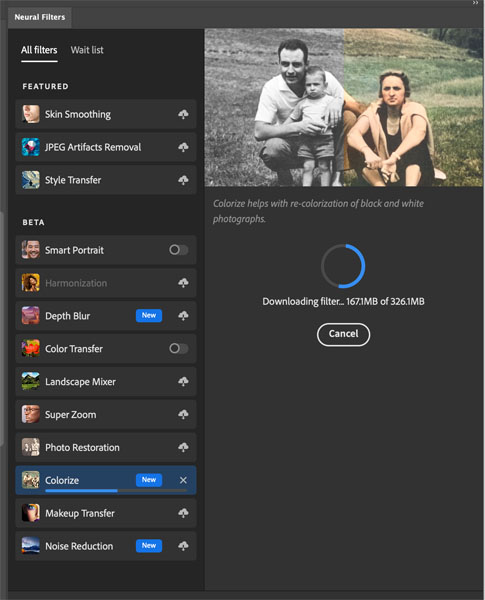The height and width of the screenshot is (600, 485).
Task: Download Landscape Mixer using its cloud icon
Action: click(183, 382)
